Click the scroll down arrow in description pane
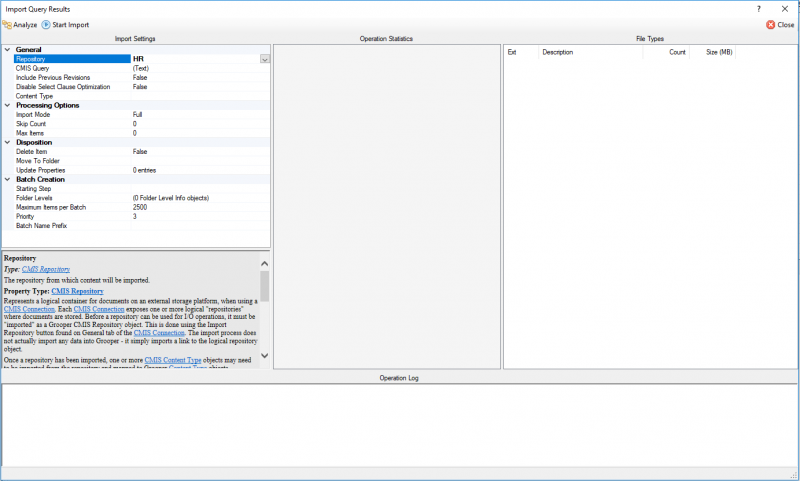800x481 pixels. (x=264, y=356)
